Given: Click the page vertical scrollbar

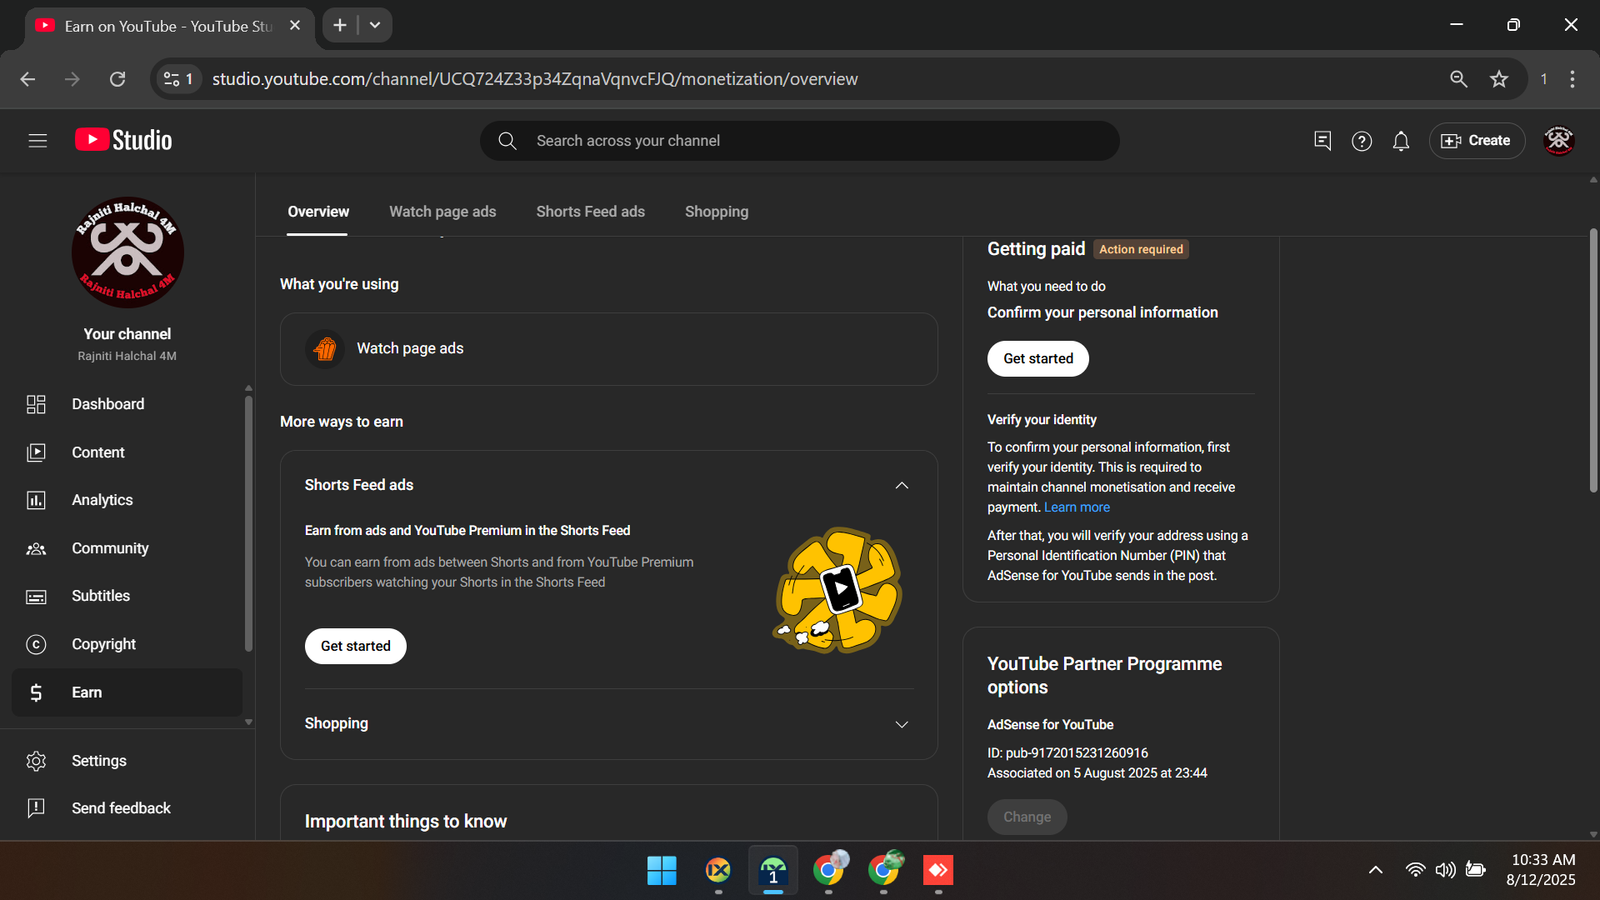Looking at the screenshot, I should pyautogui.click(x=1593, y=360).
